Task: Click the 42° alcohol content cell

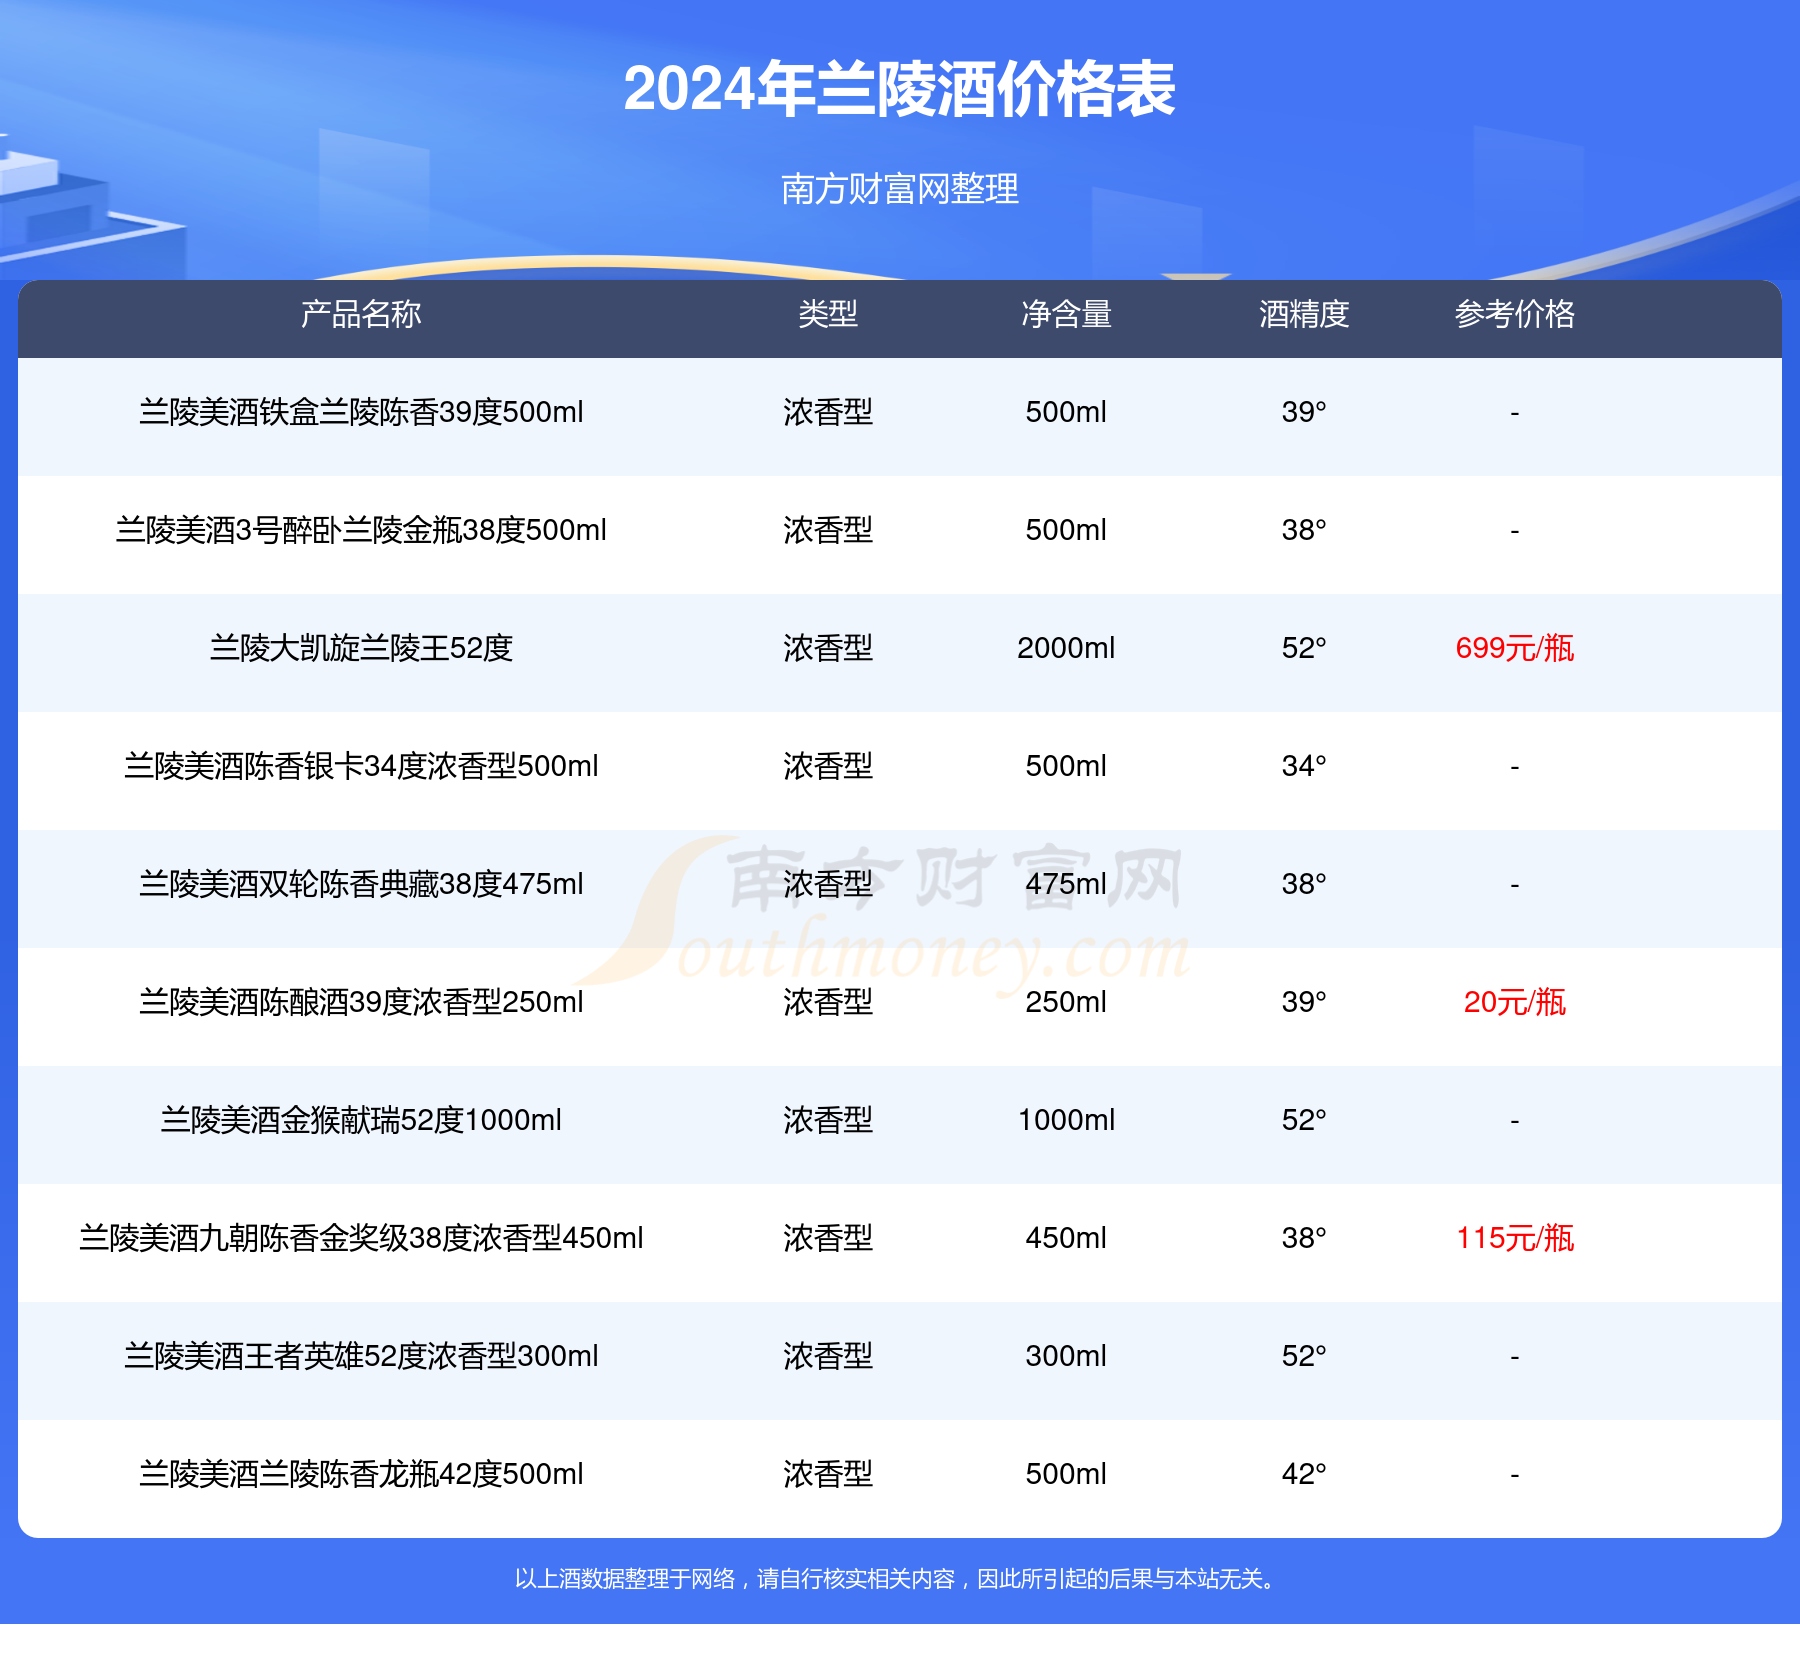Action: click(1304, 1474)
